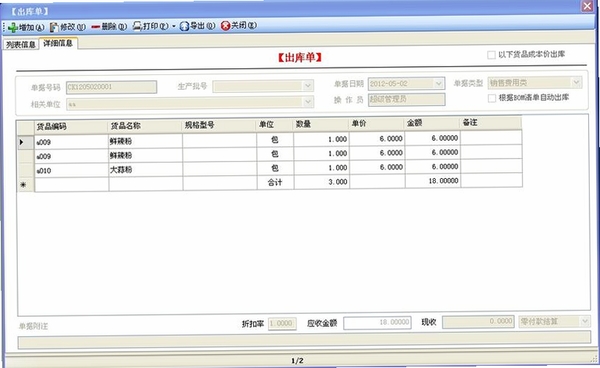Select the 详细信息 tab

click(x=58, y=43)
